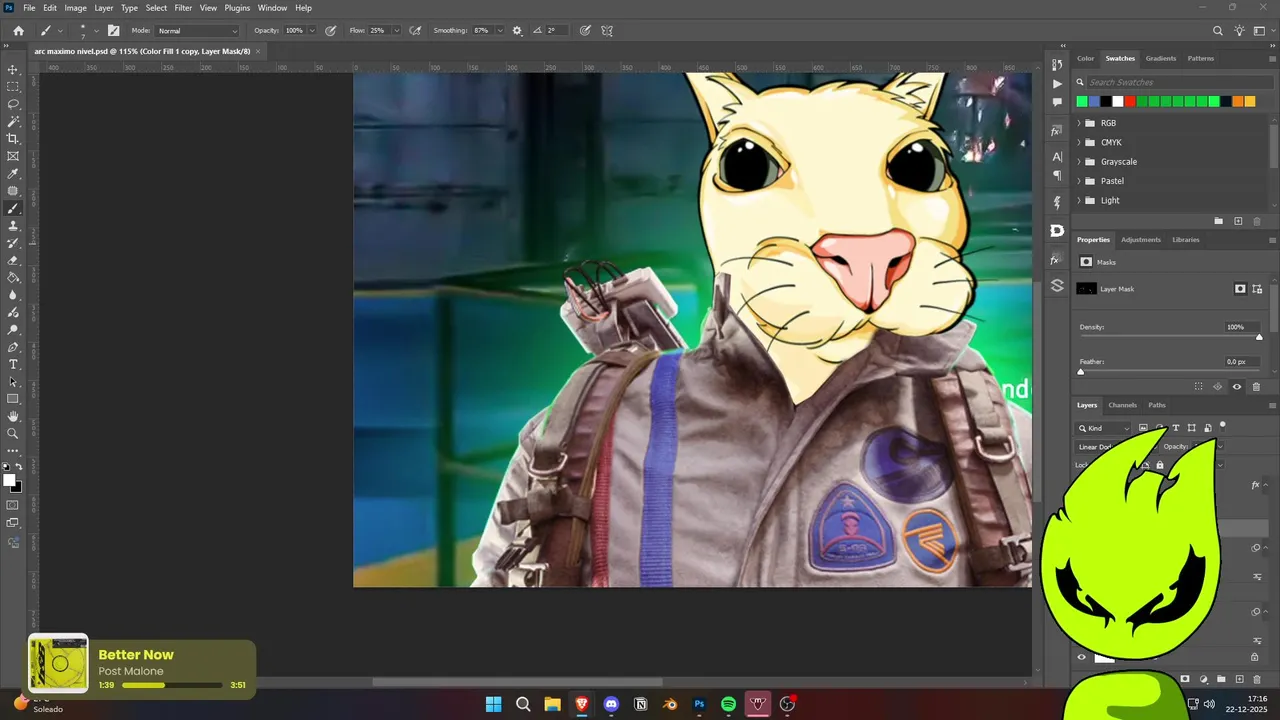Open smoothing options gear

pyautogui.click(x=517, y=31)
